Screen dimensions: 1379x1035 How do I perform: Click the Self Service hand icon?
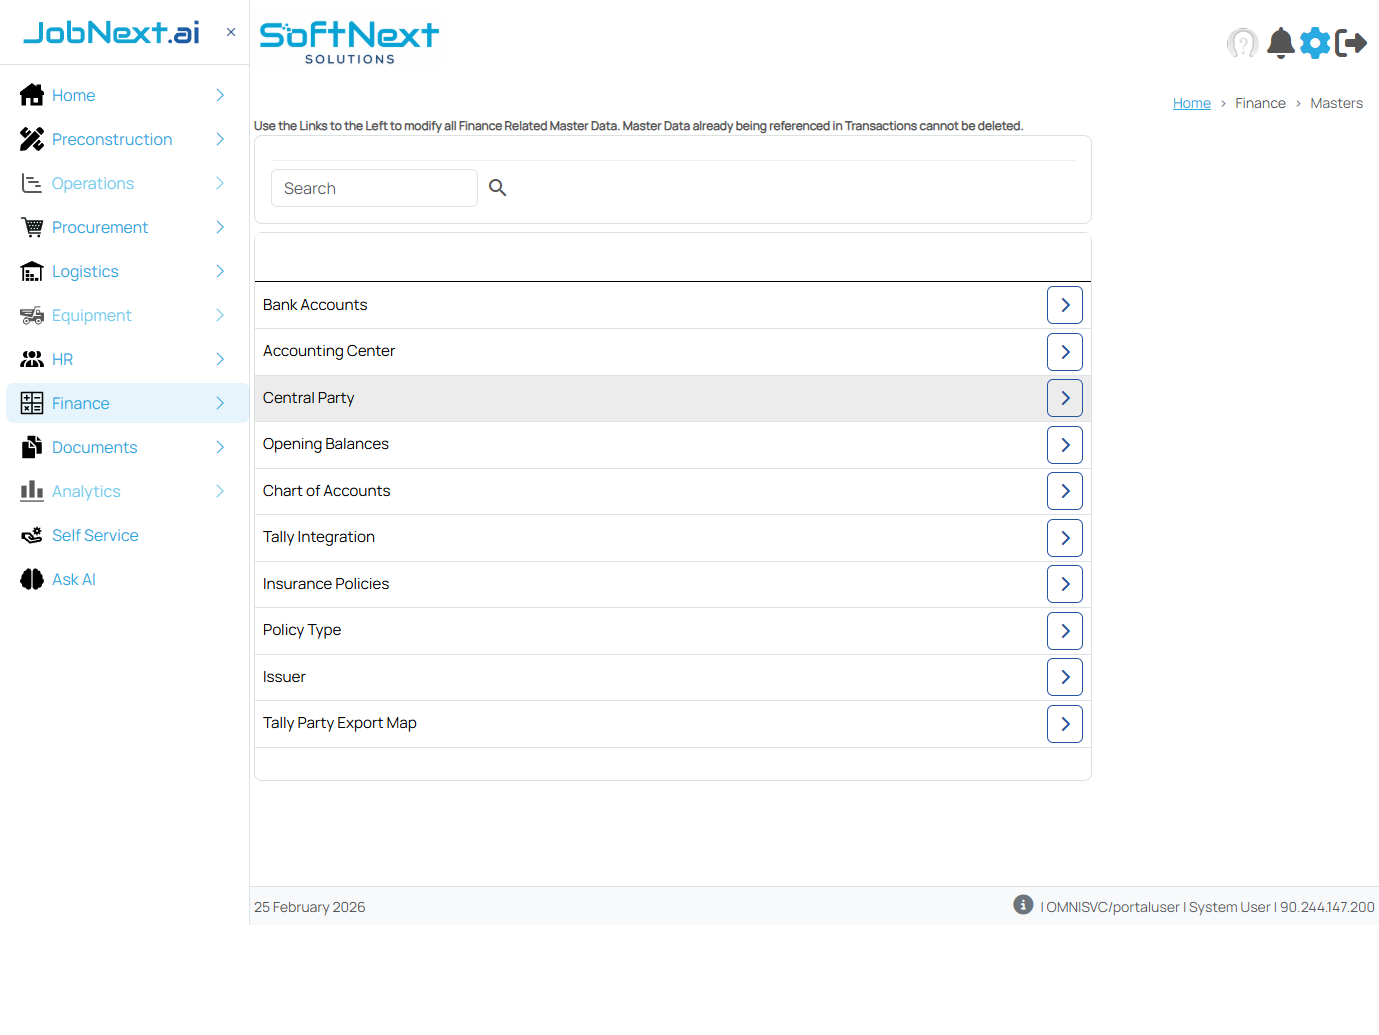tap(32, 536)
